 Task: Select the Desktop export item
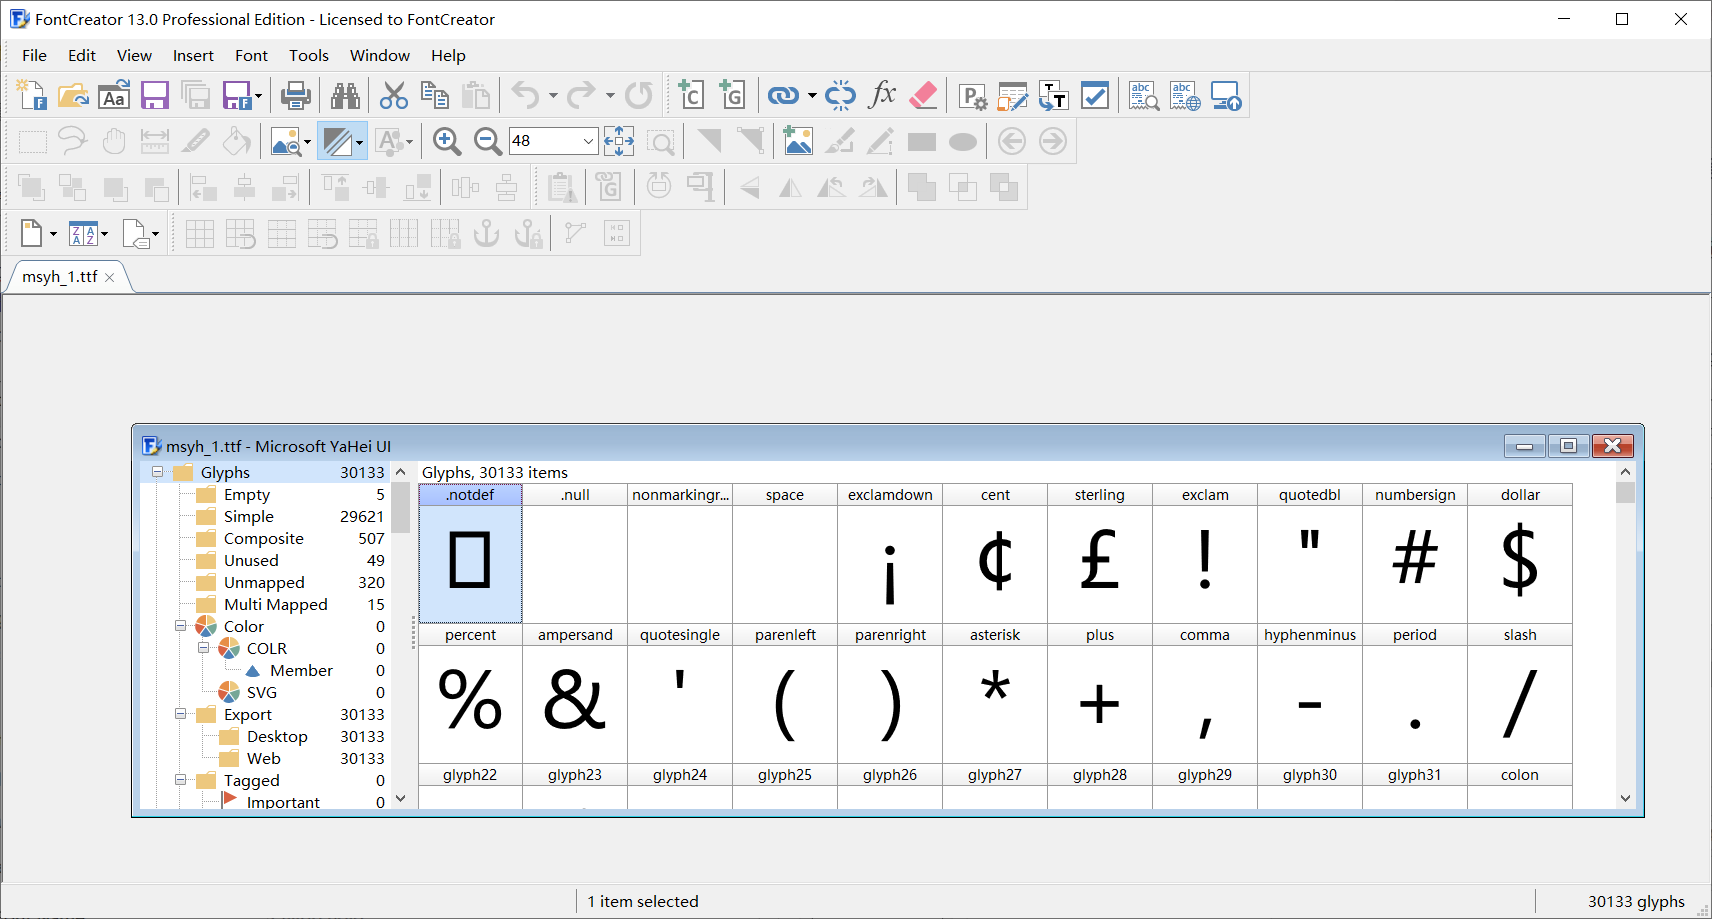[x=277, y=736]
